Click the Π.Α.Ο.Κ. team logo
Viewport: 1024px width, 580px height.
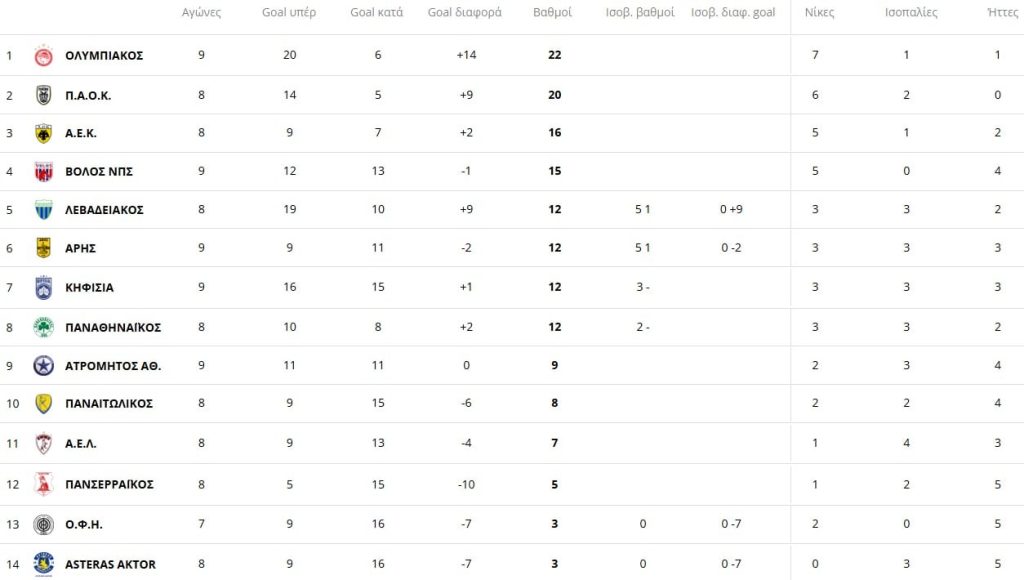tap(43, 95)
